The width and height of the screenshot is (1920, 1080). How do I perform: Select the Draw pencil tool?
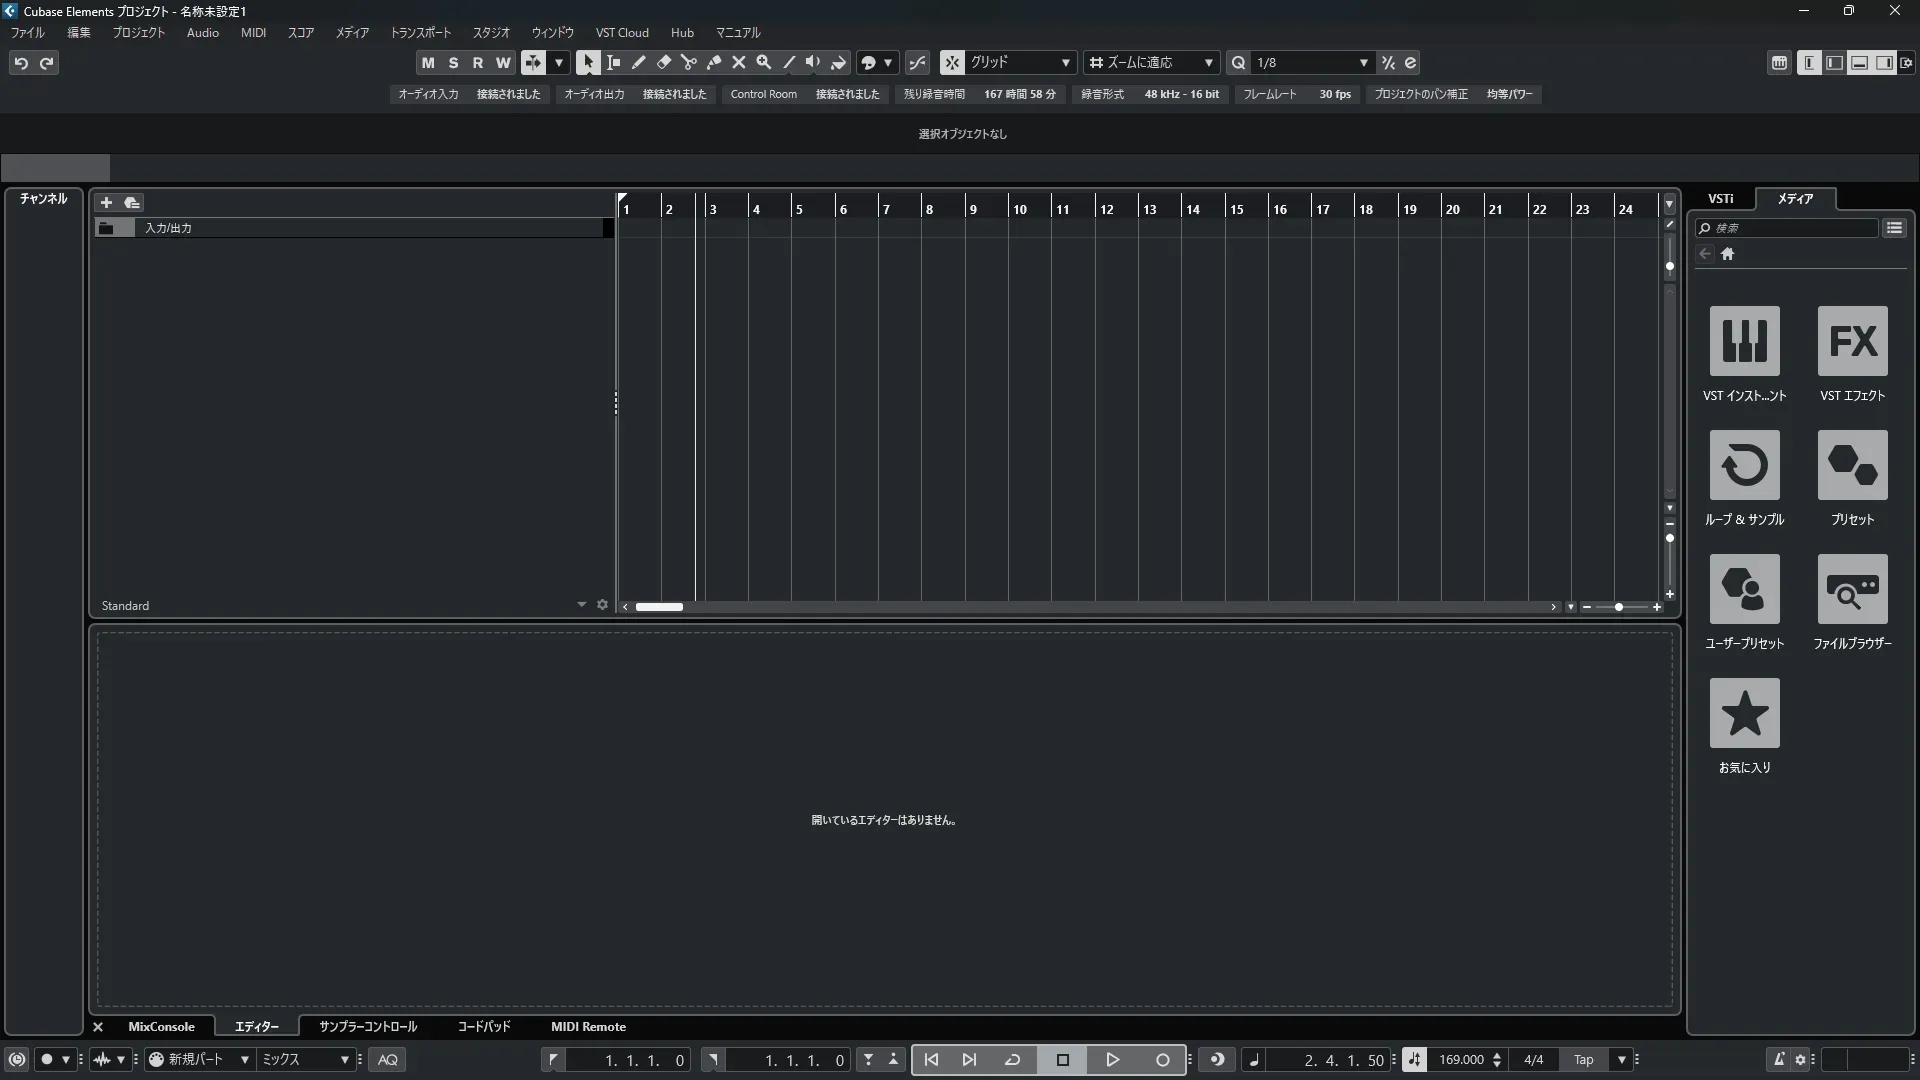[x=638, y=62]
